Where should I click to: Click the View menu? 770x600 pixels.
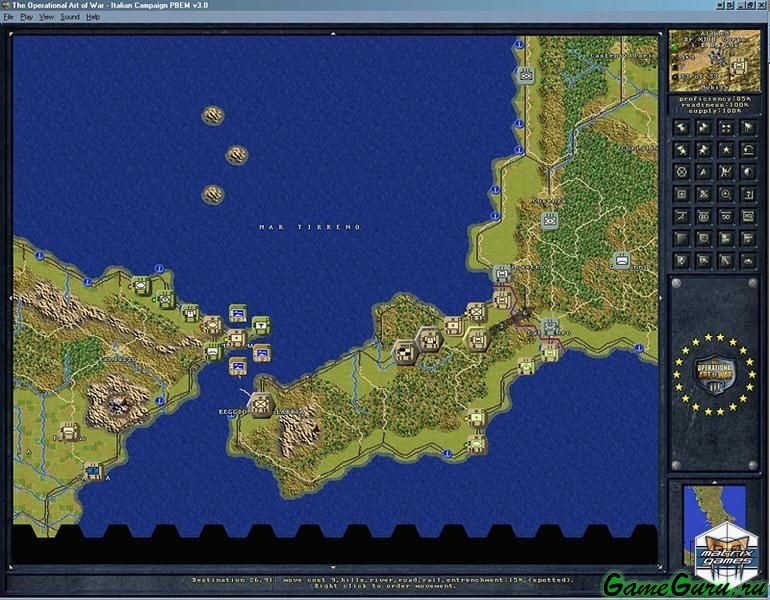tap(47, 17)
